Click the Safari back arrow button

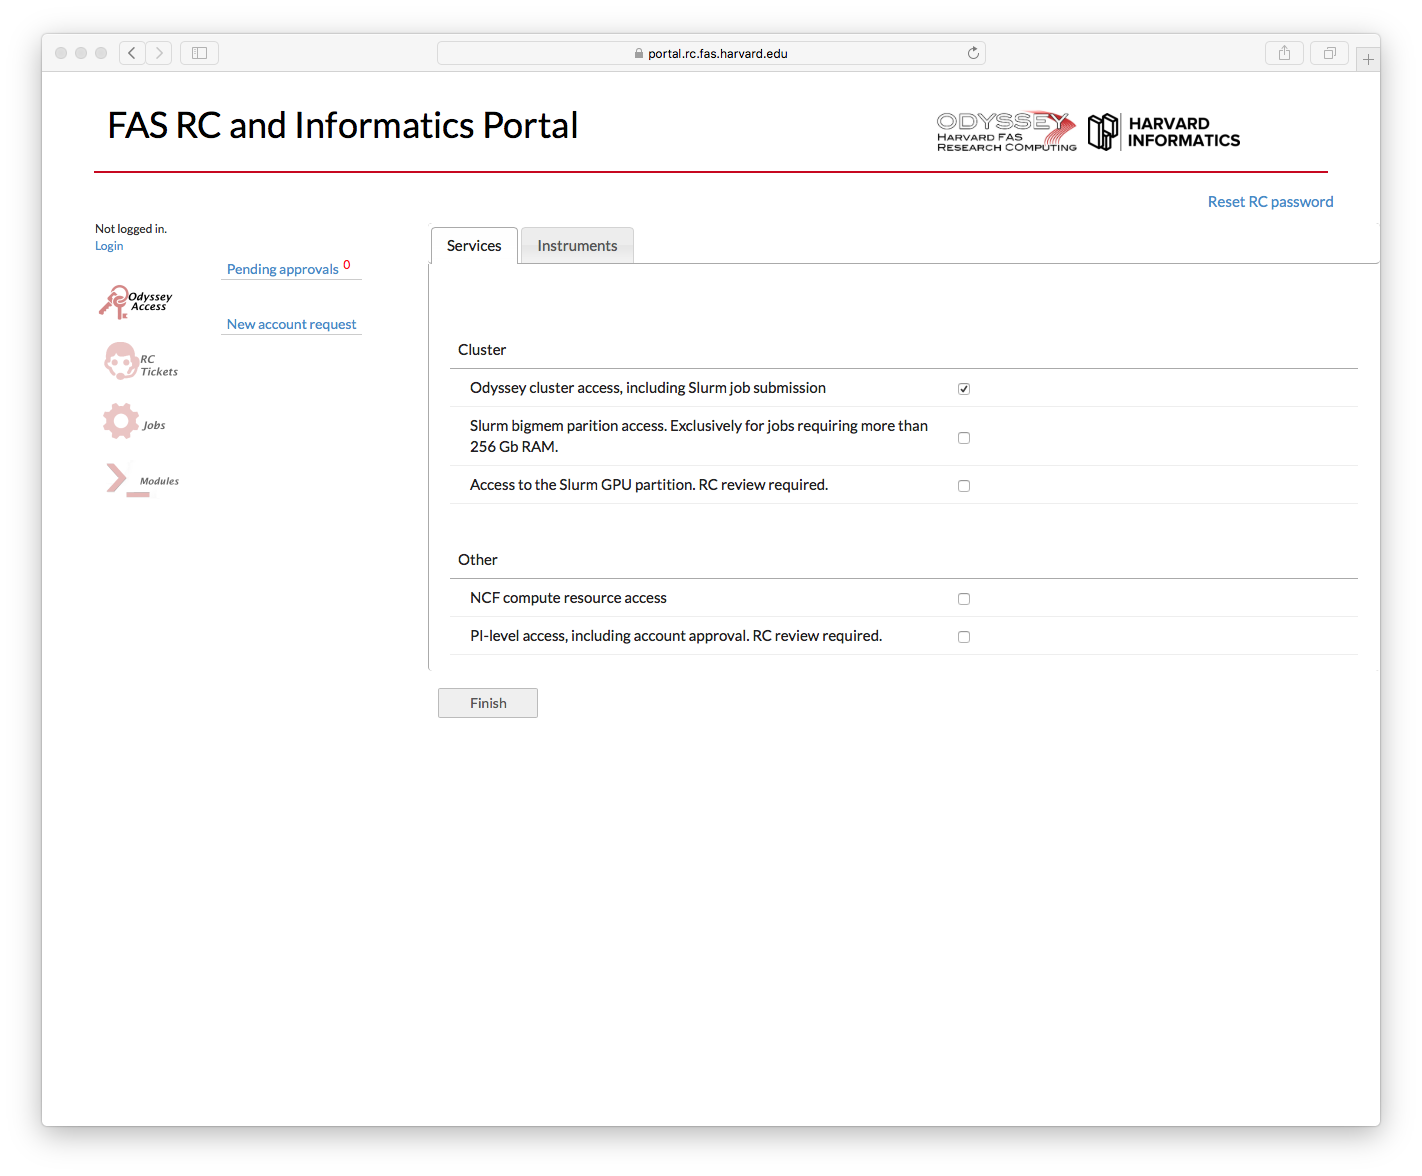pyautogui.click(x=132, y=53)
